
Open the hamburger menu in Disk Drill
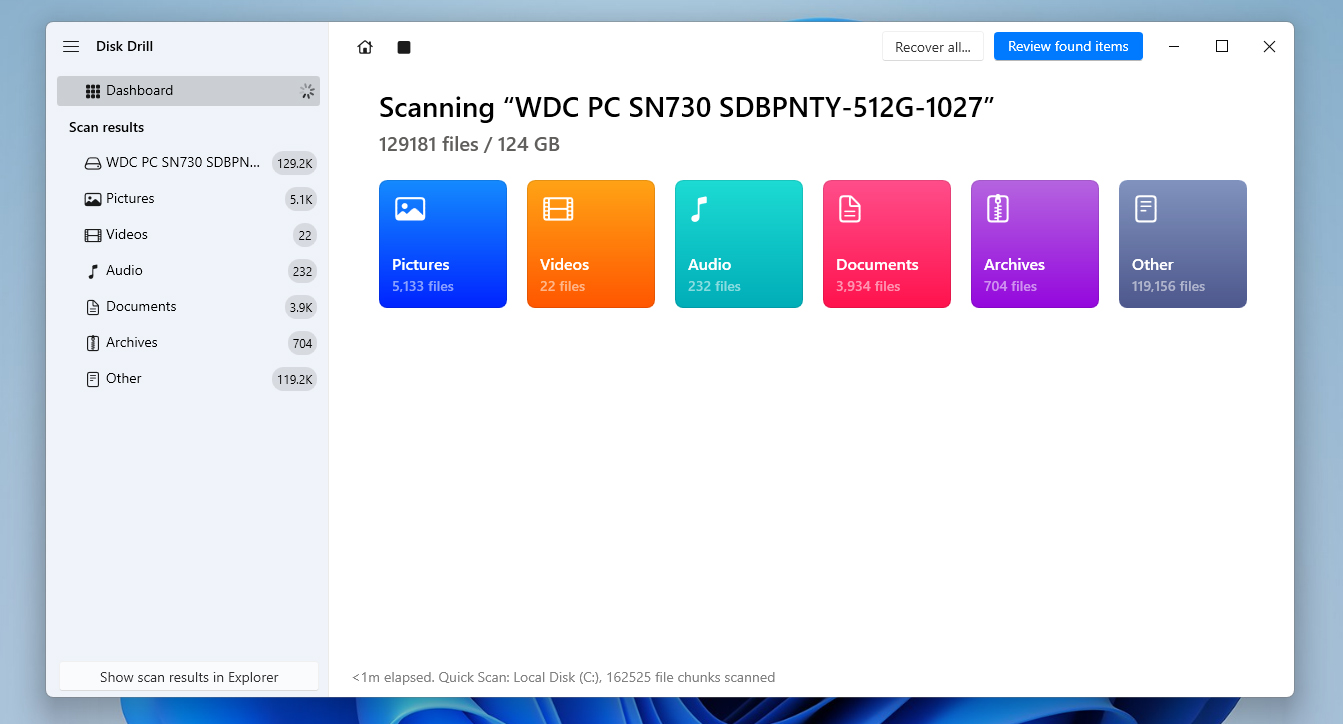[x=71, y=47]
